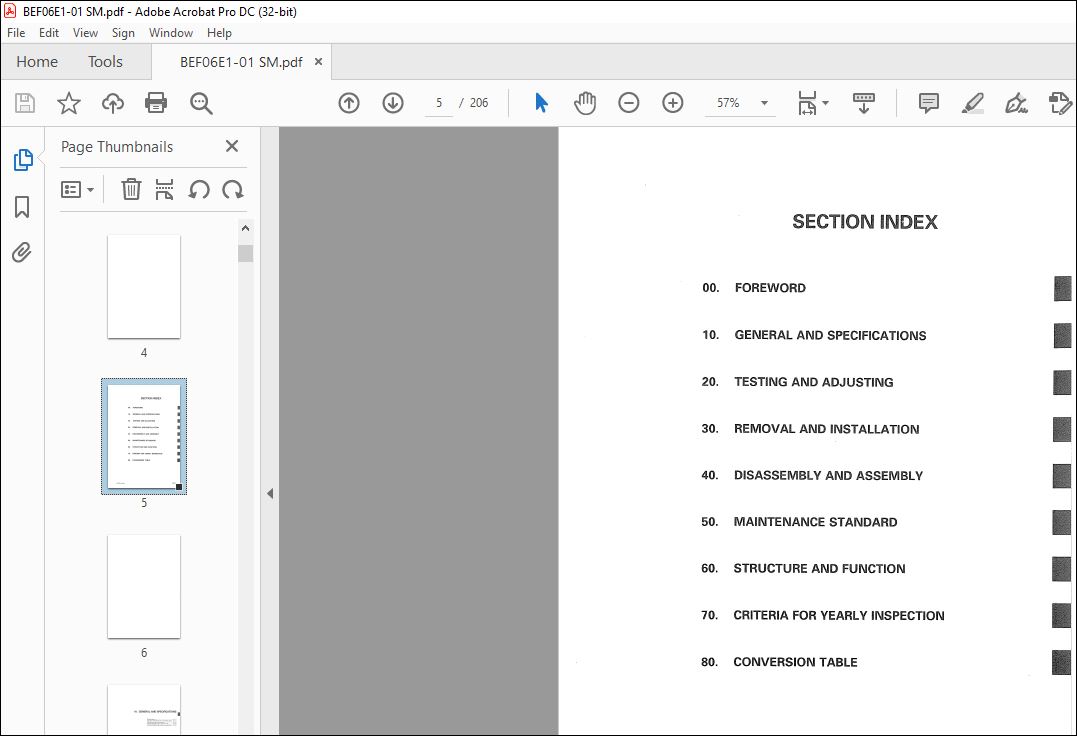This screenshot has width=1077, height=736.
Task: Open the Window menu
Action: tap(170, 33)
